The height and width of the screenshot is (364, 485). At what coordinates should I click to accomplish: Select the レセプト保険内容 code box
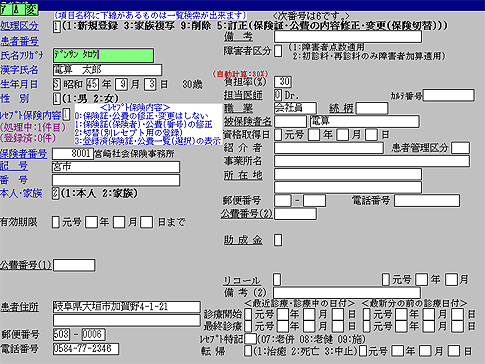[66, 115]
